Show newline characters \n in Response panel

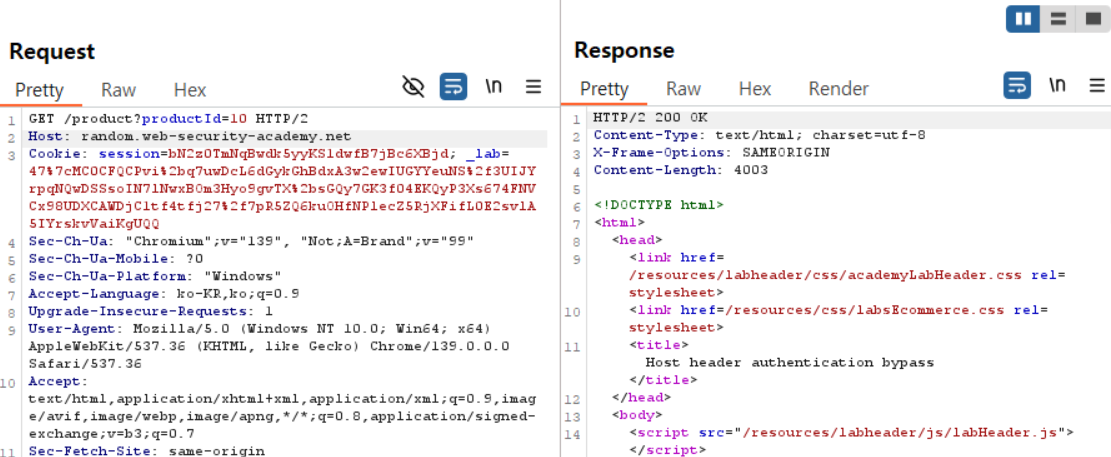point(1057,85)
